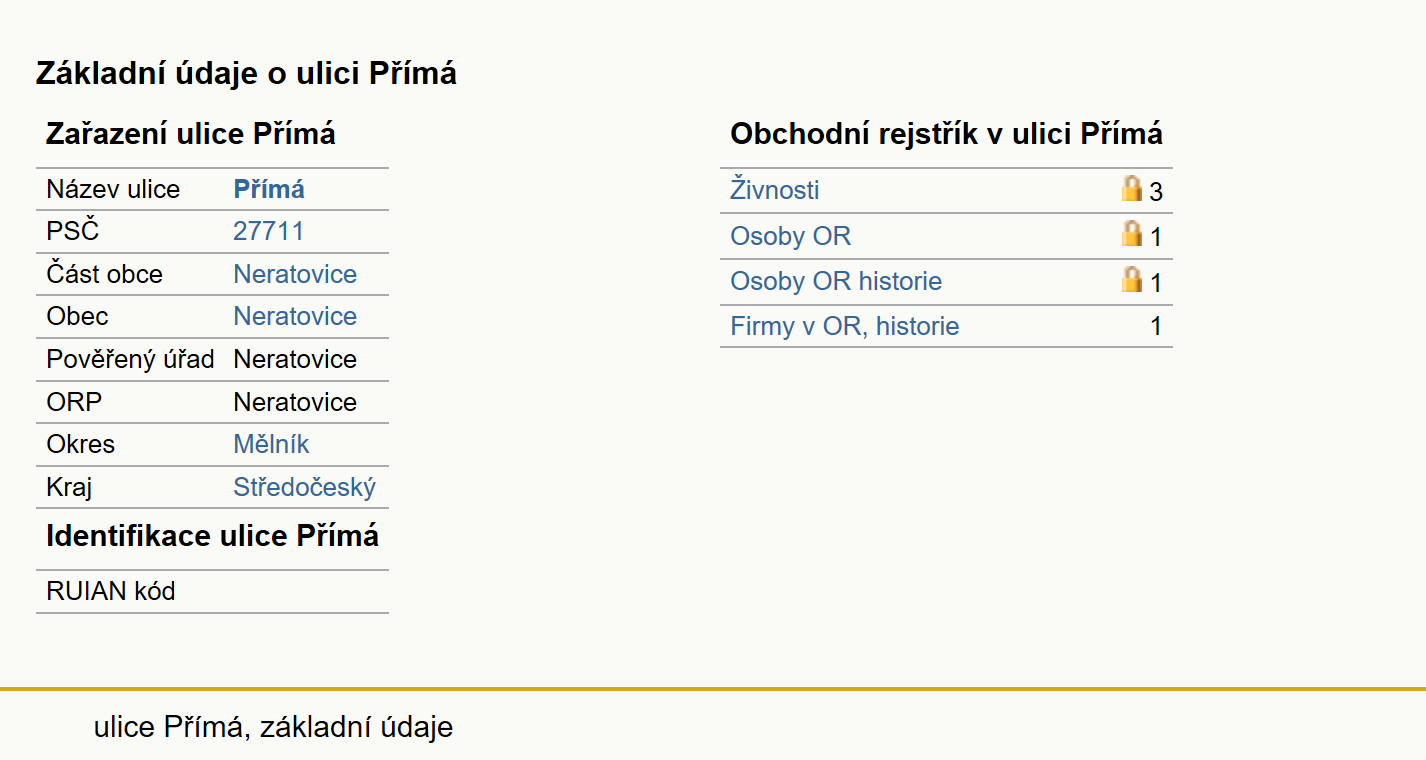Open the Přímá street name link
The width and height of the screenshot is (1426, 760).
[x=269, y=189]
